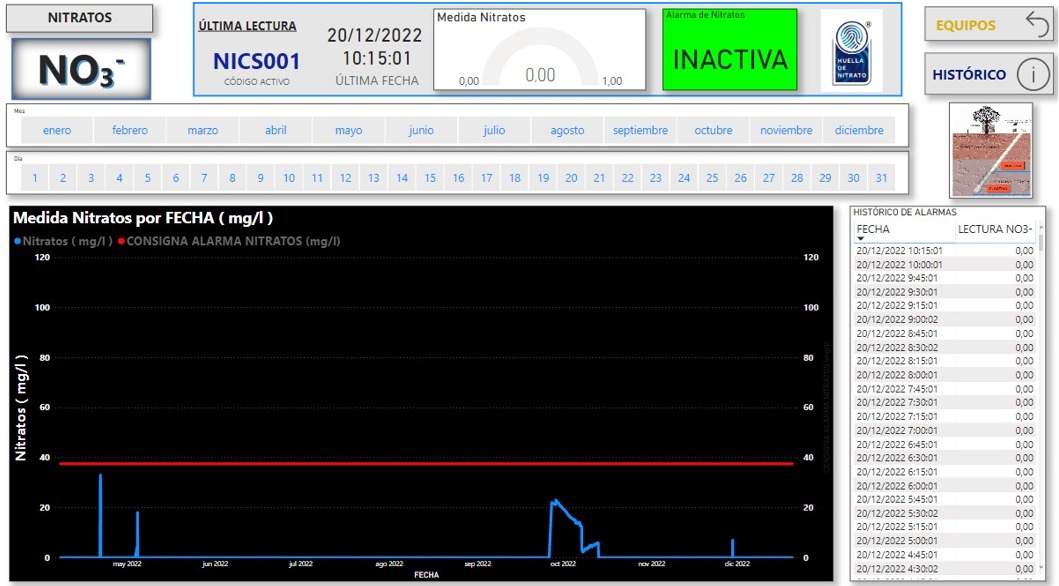The width and height of the screenshot is (1059, 586).
Task: Select row 20/12/2022 7:00:01 in table
Action: coord(944,430)
